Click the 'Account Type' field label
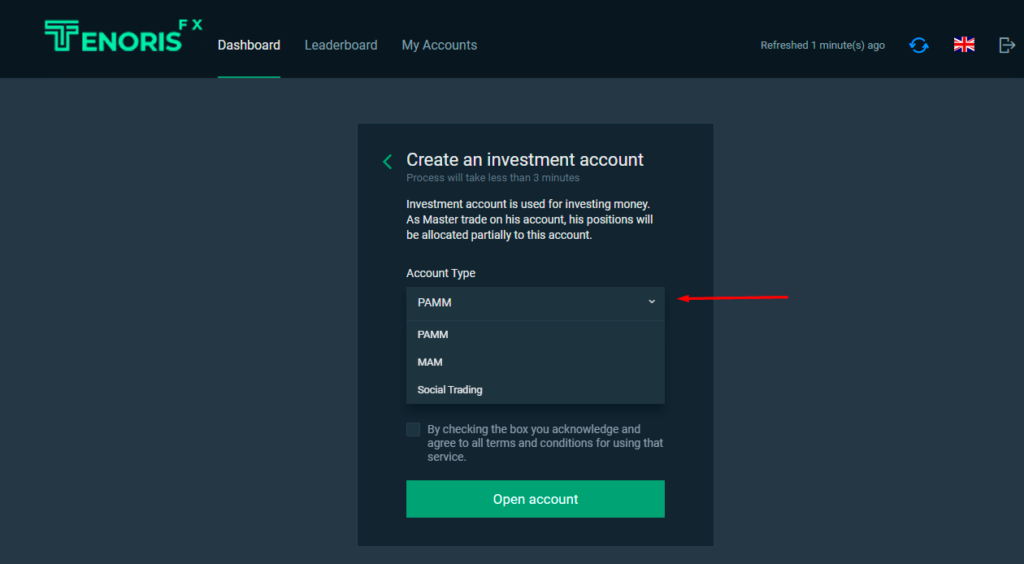 (441, 273)
